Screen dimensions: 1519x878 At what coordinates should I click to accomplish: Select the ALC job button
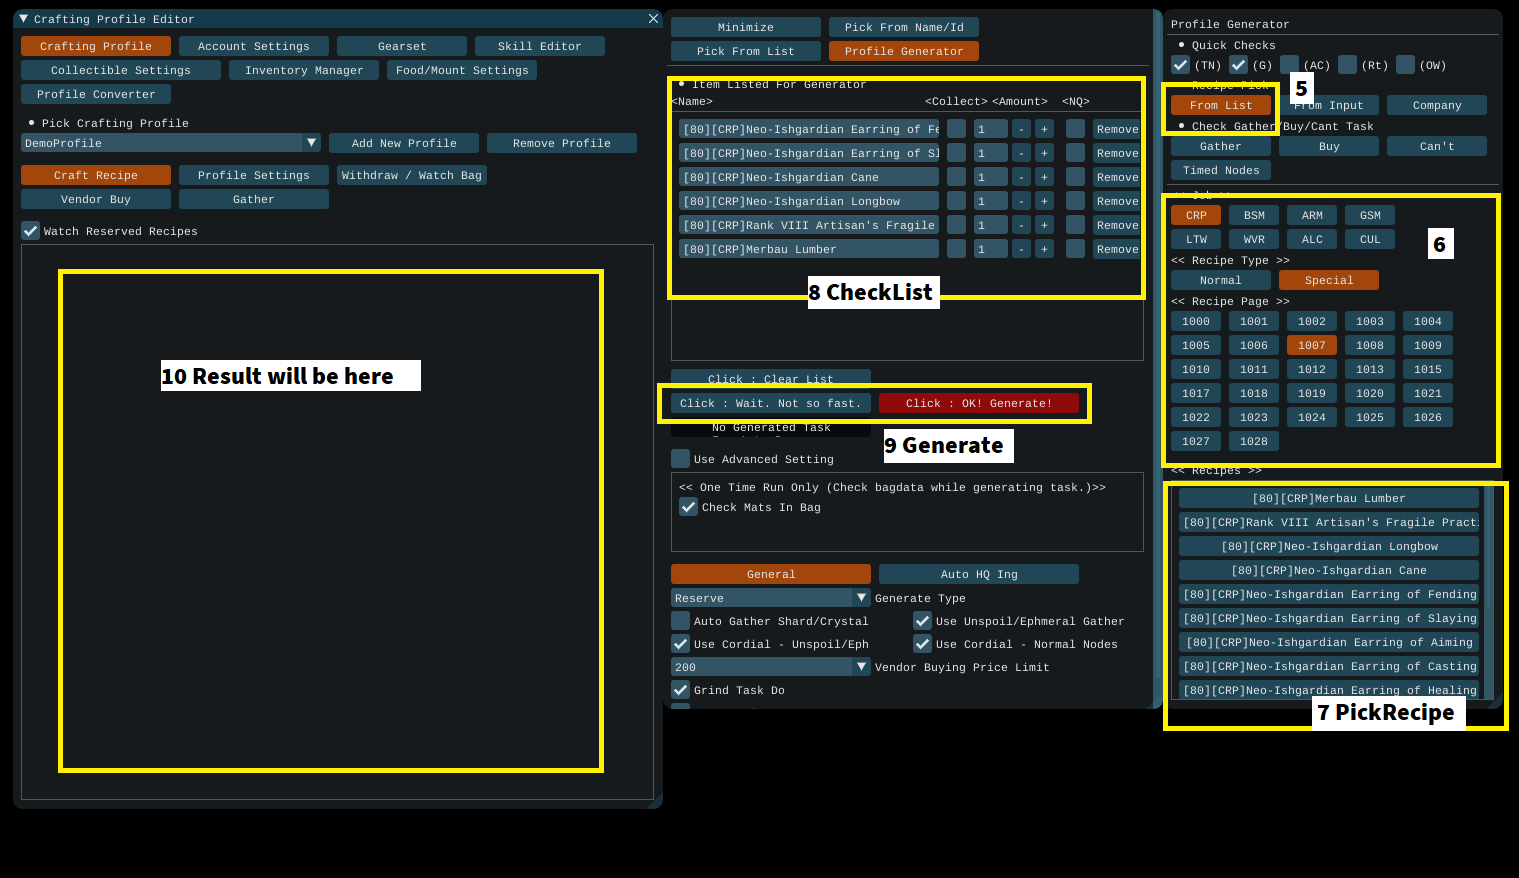pos(1312,239)
